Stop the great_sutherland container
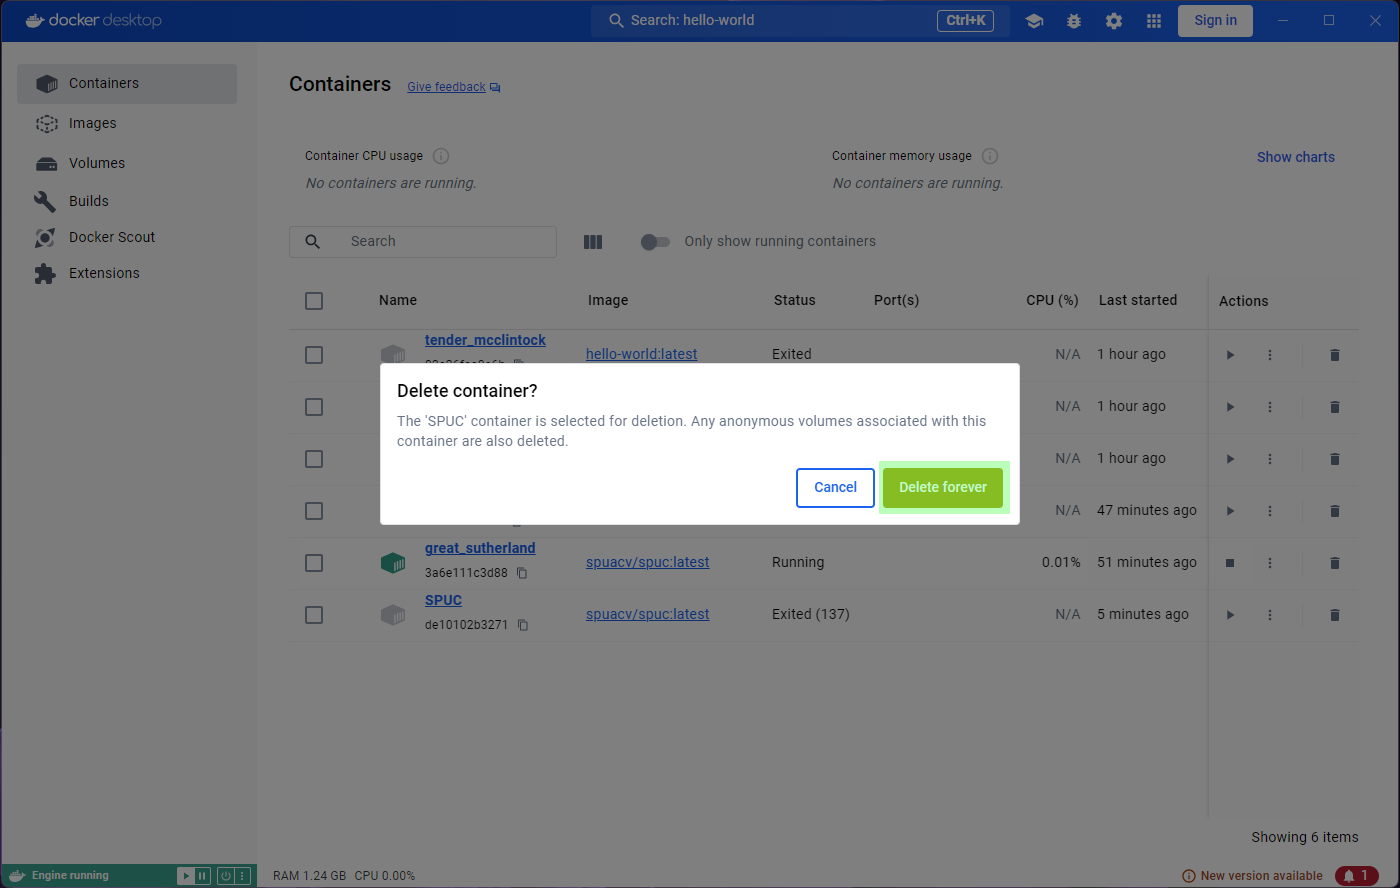Viewport: 1400px width, 888px height. pyautogui.click(x=1230, y=563)
